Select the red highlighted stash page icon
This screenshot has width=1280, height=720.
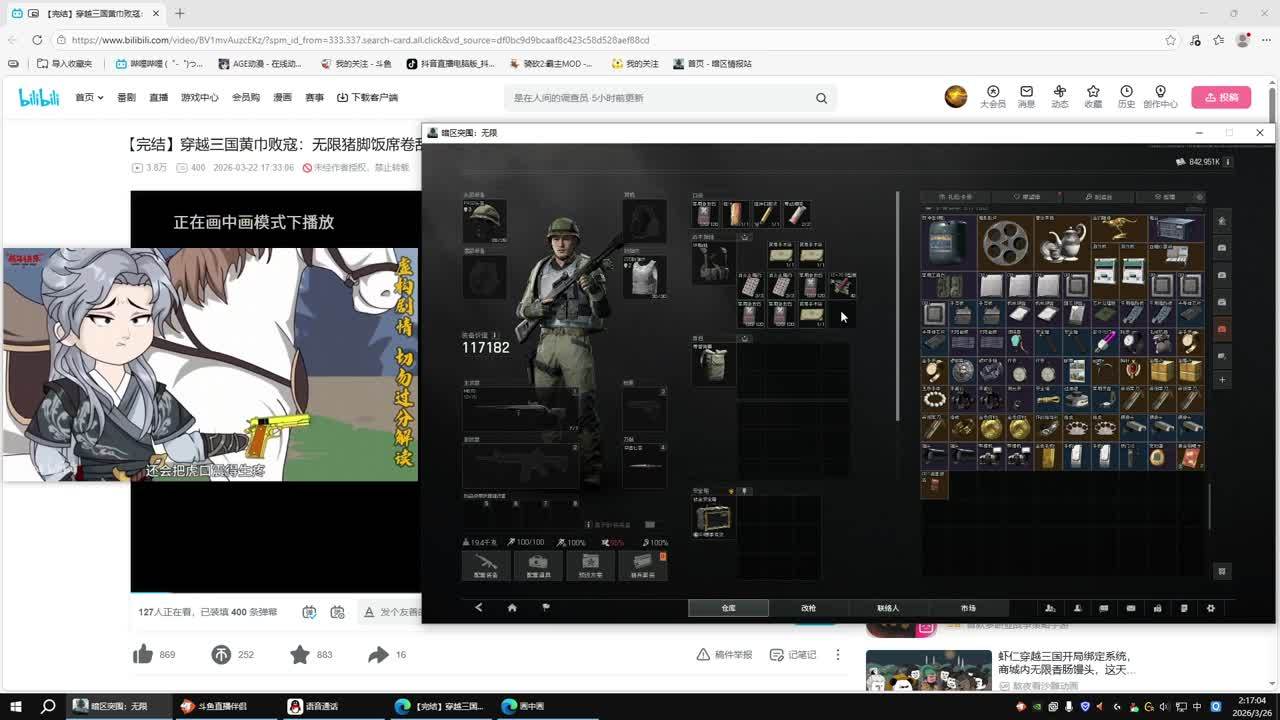tap(1222, 328)
